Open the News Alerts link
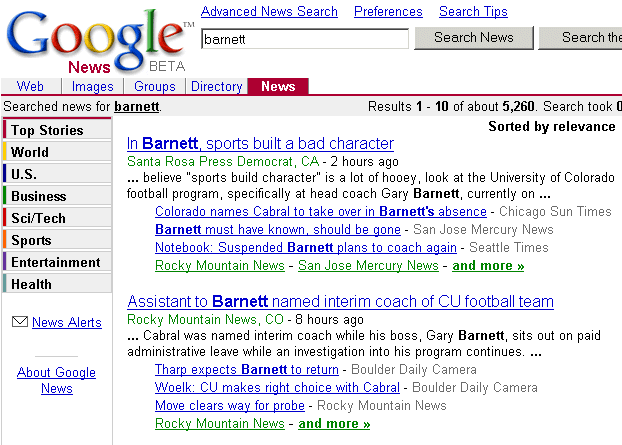The height and width of the screenshot is (445, 622). (67, 322)
